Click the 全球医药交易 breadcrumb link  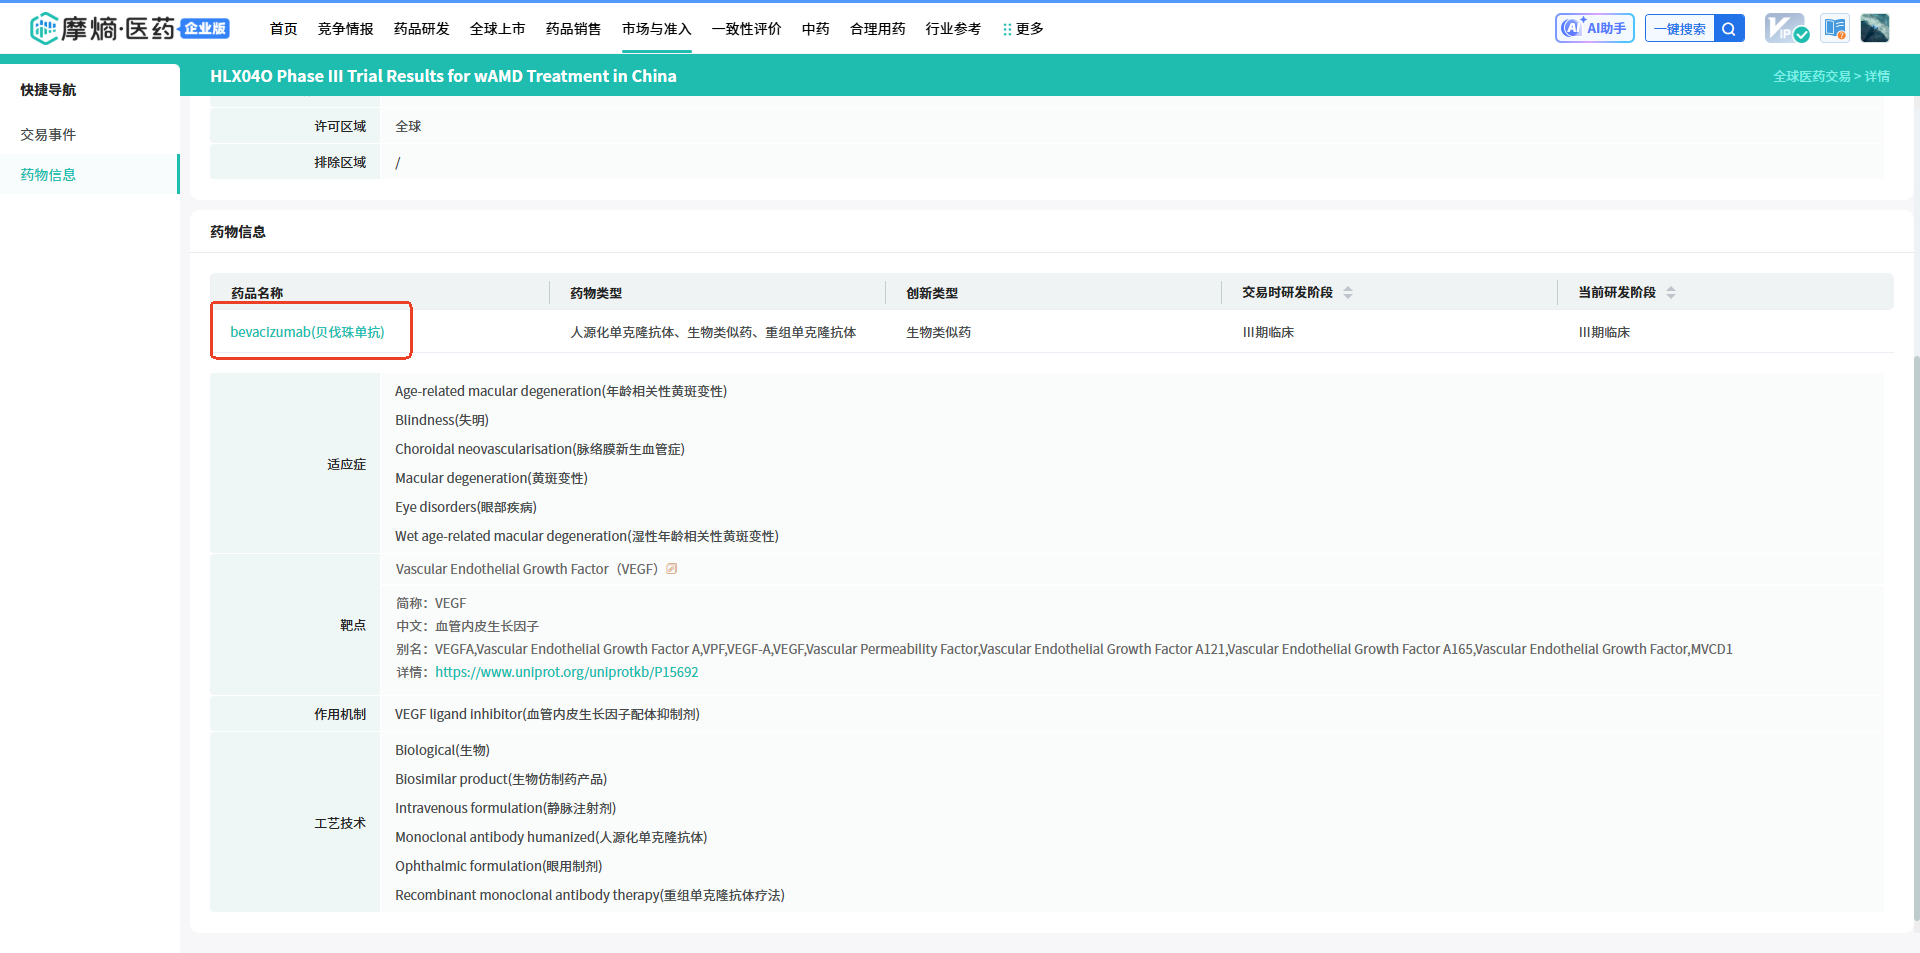coord(1811,76)
